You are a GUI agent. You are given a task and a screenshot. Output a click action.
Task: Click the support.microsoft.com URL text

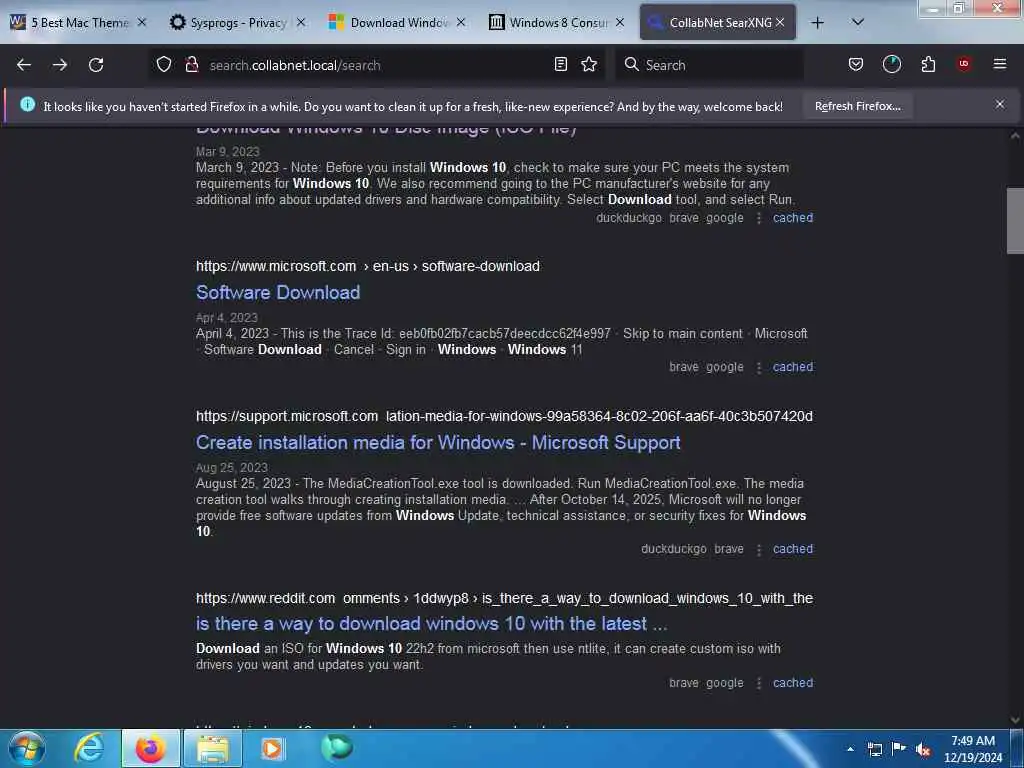[504, 416]
